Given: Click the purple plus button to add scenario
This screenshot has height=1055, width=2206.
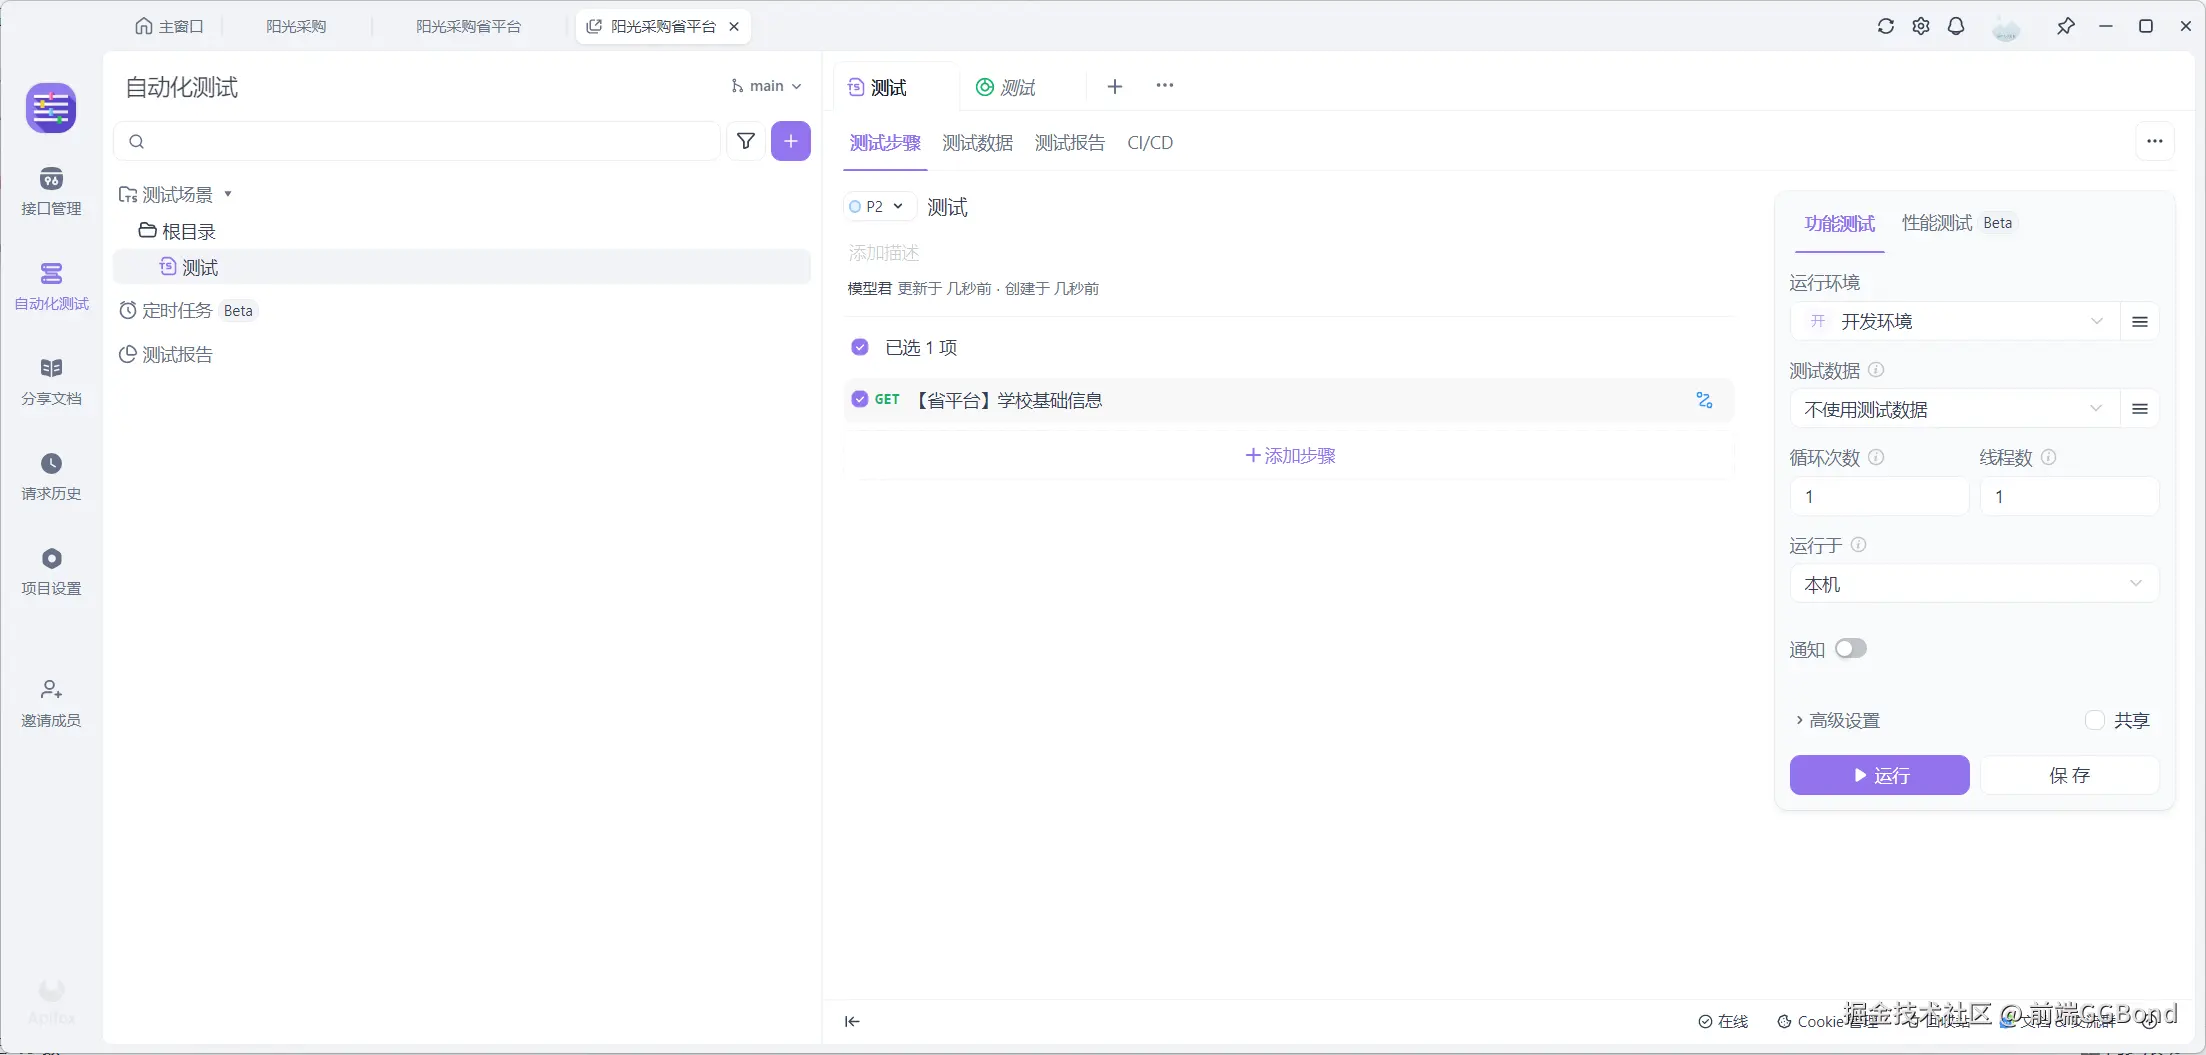Looking at the screenshot, I should pos(791,141).
